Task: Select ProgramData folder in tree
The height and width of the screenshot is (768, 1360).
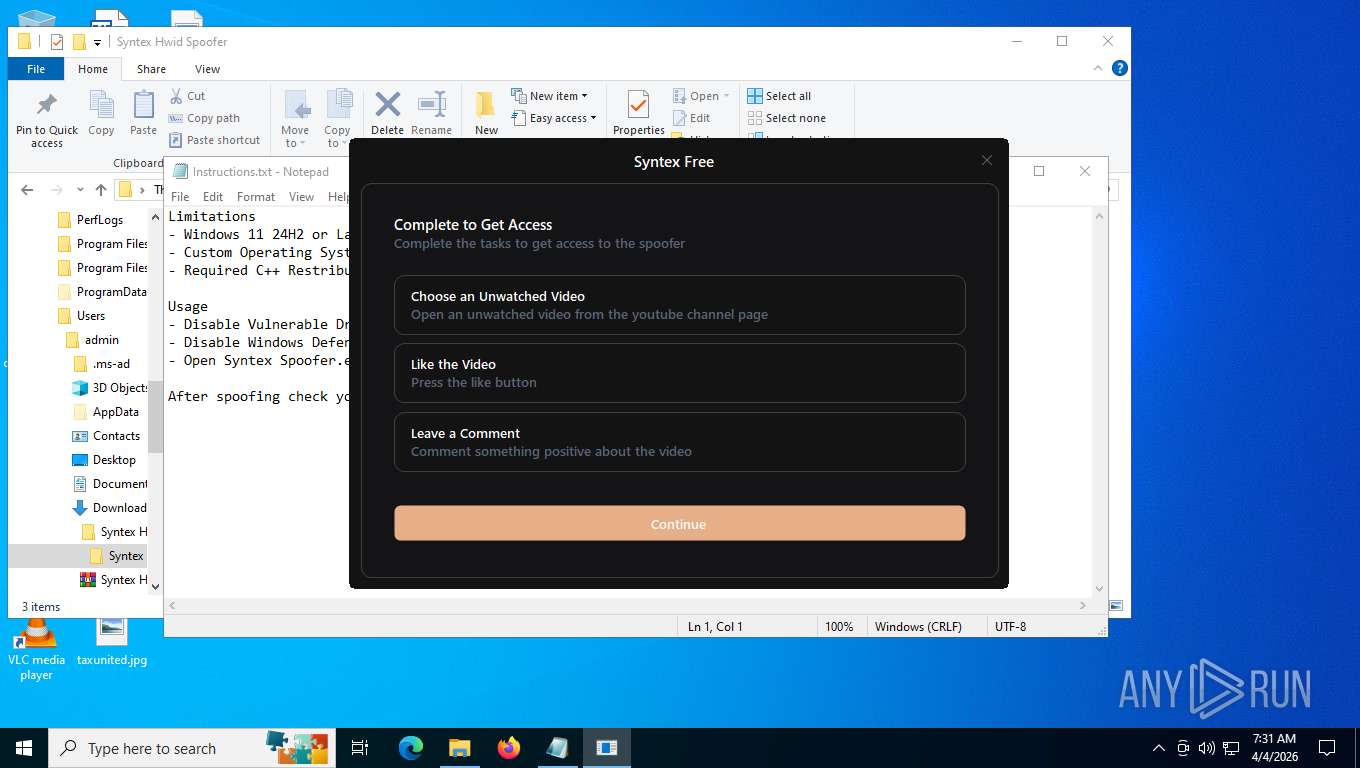Action: (103, 292)
